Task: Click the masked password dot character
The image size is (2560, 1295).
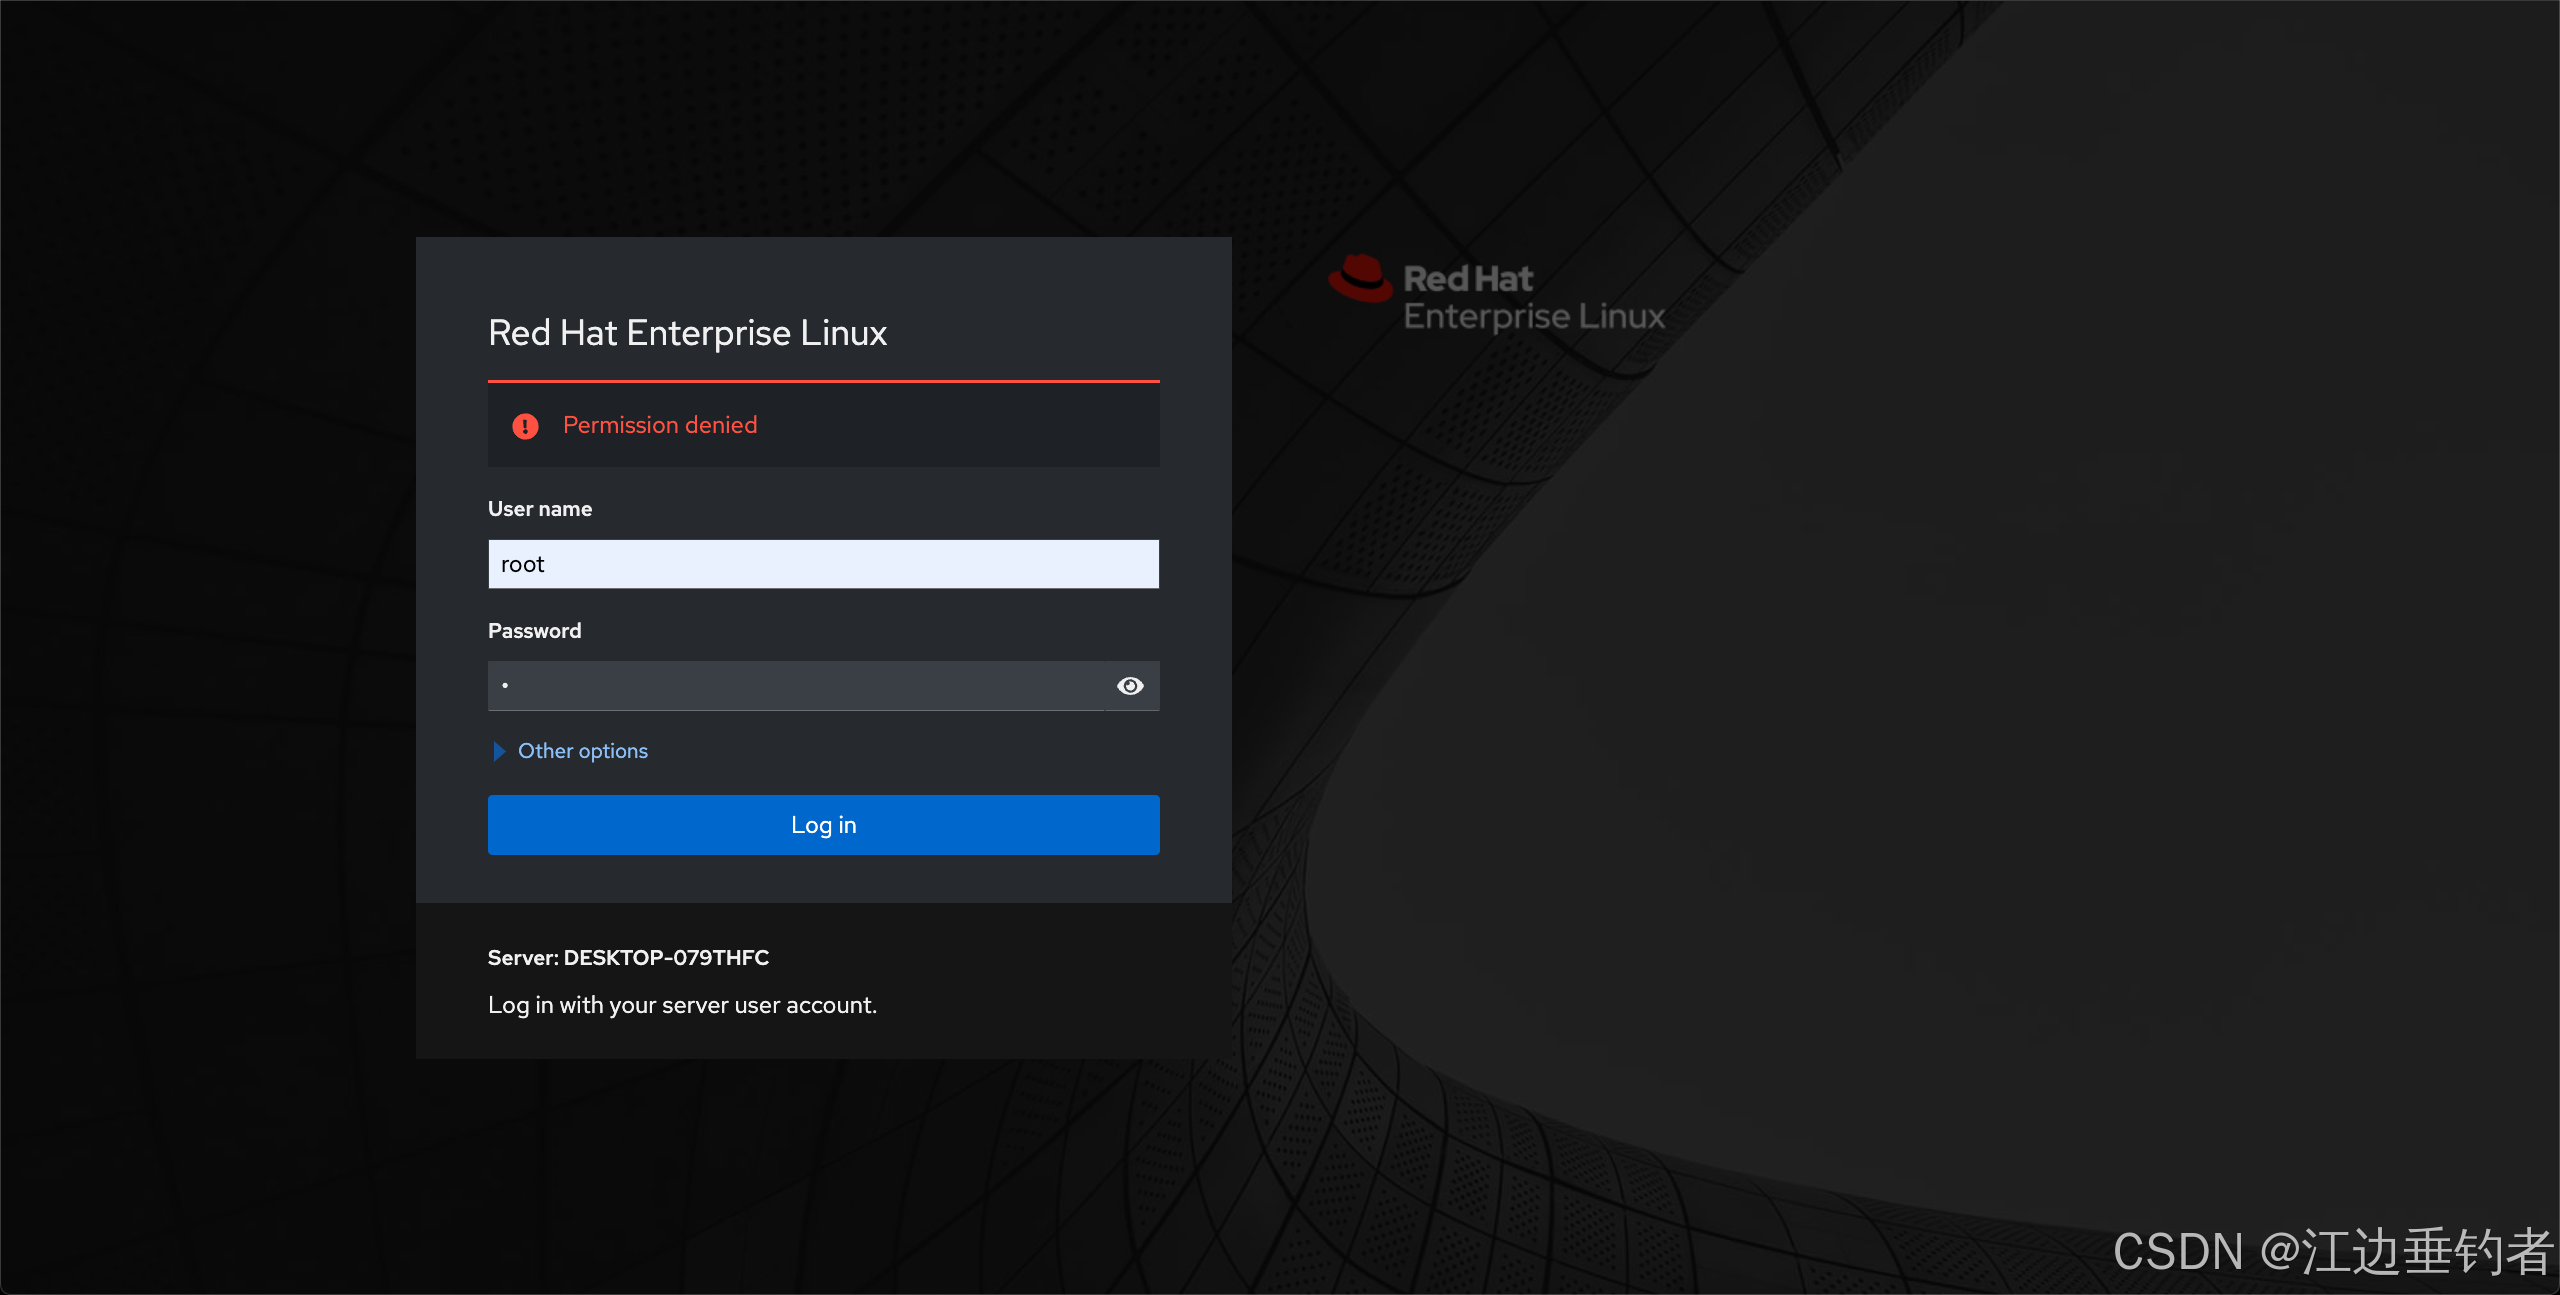Action: pos(505,686)
